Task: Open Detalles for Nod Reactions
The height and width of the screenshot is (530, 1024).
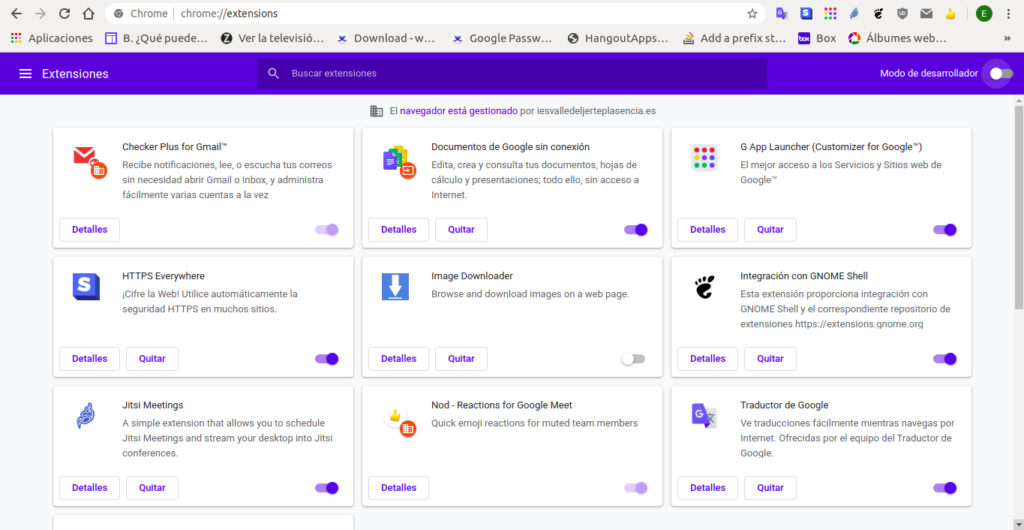Action: pos(398,488)
